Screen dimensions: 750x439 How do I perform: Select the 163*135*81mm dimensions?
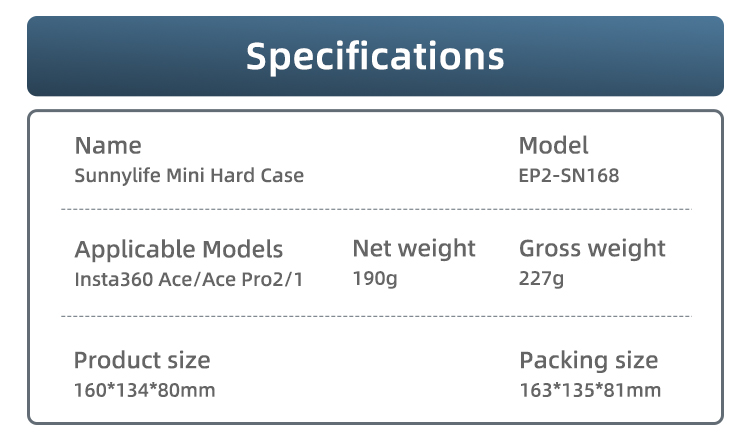(x=590, y=390)
